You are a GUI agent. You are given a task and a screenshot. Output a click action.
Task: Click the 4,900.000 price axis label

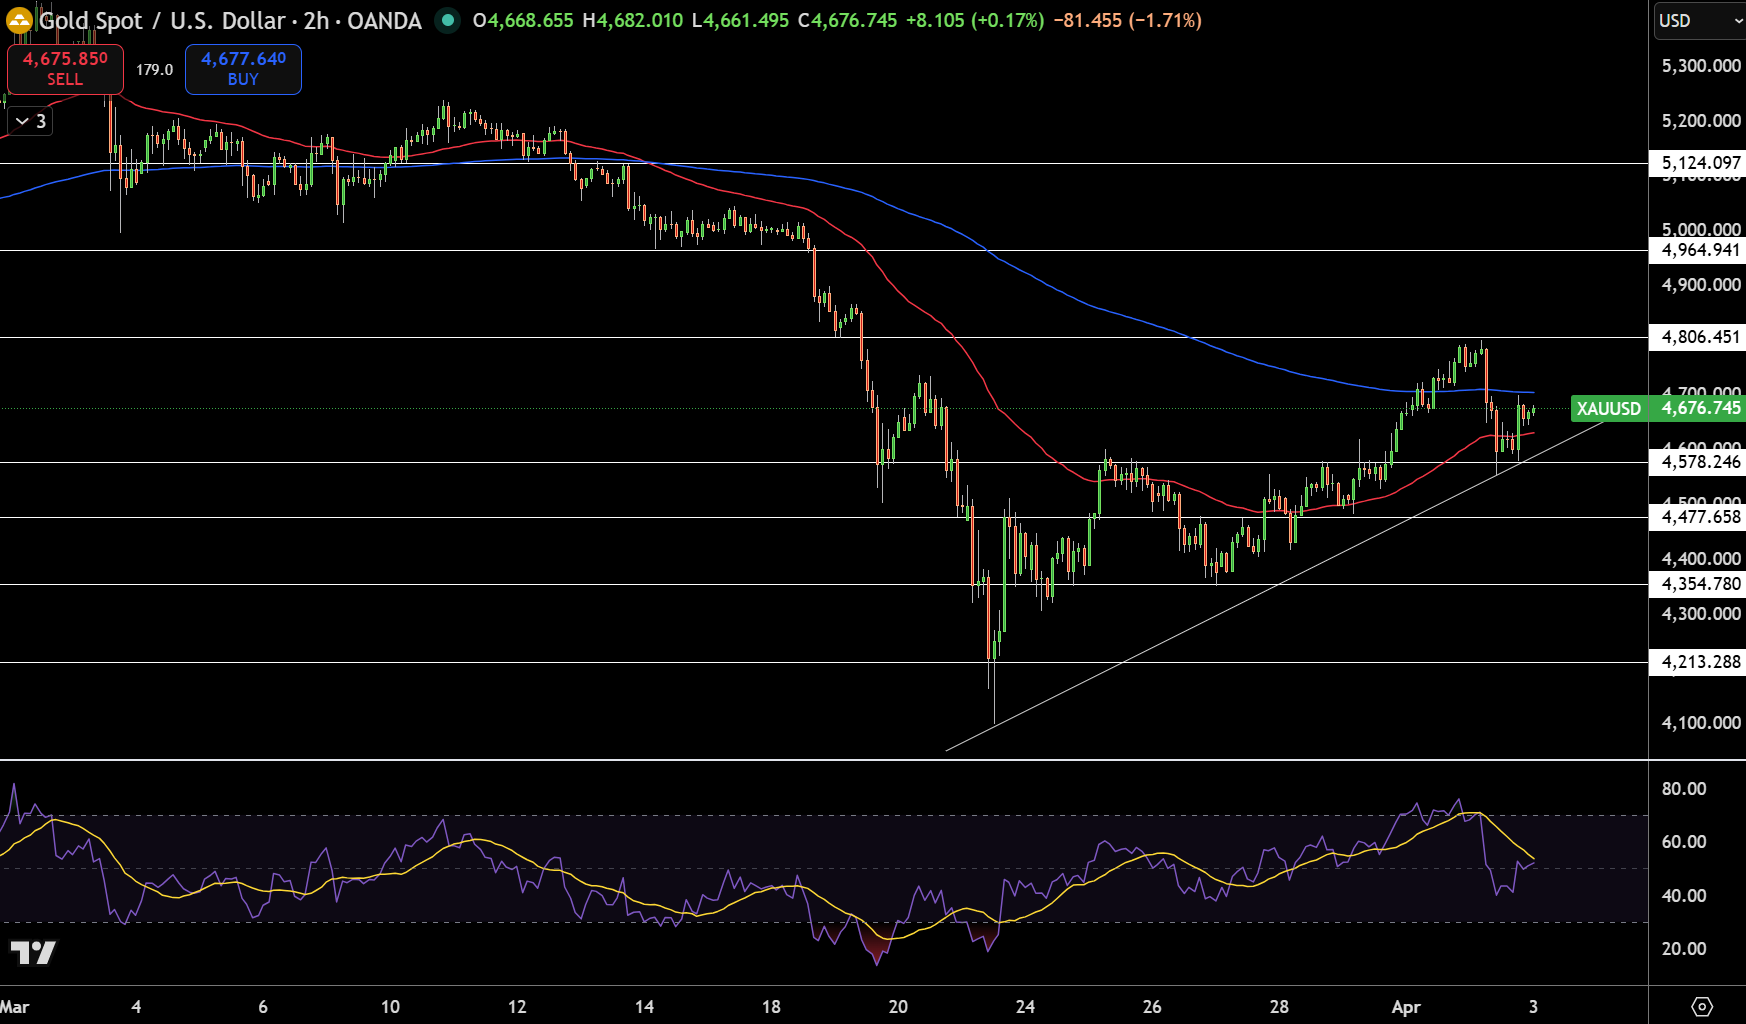(1701, 285)
